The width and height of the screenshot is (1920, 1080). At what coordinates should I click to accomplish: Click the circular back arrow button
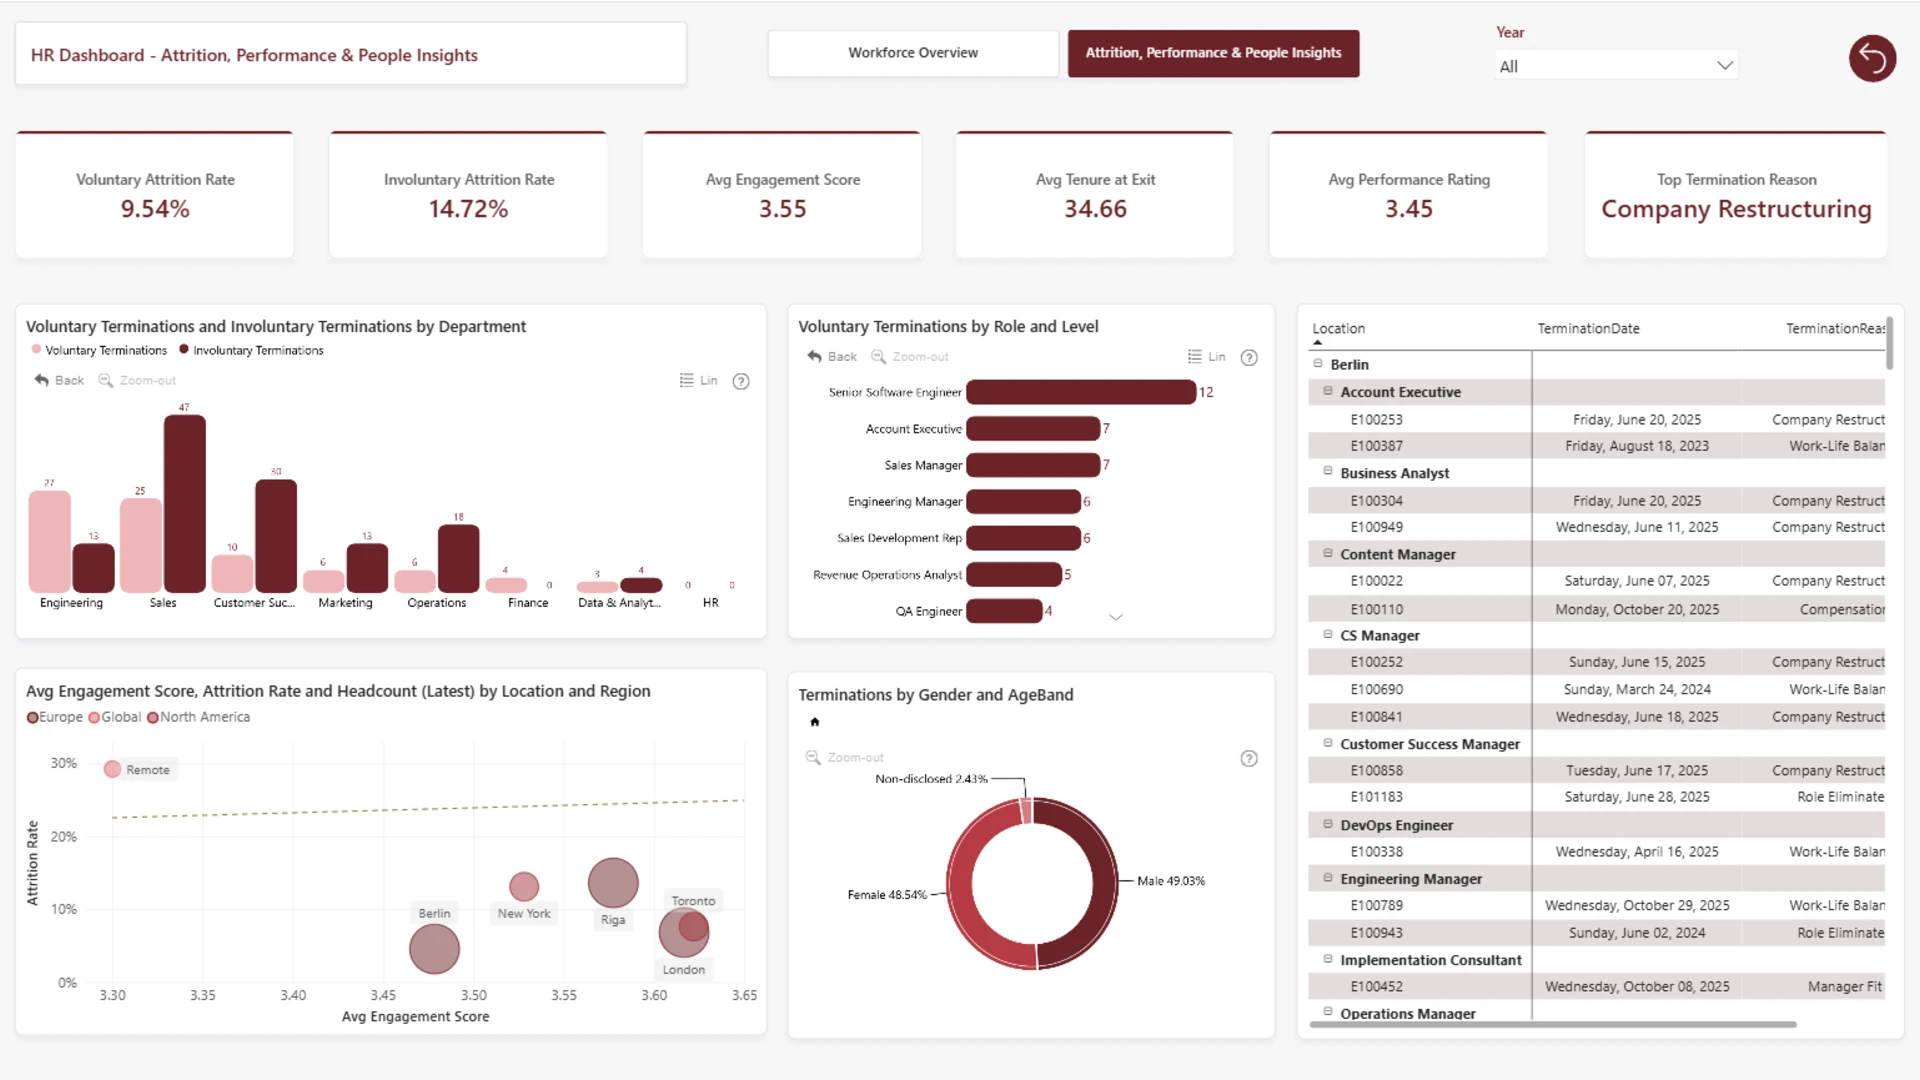1872,59
